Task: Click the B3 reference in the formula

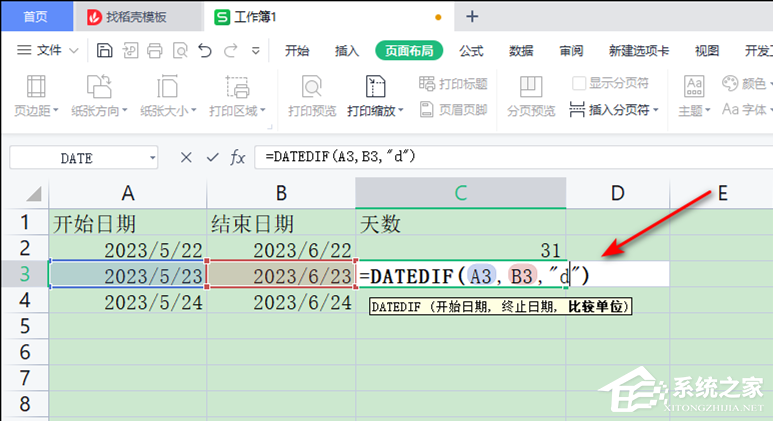Action: click(522, 276)
